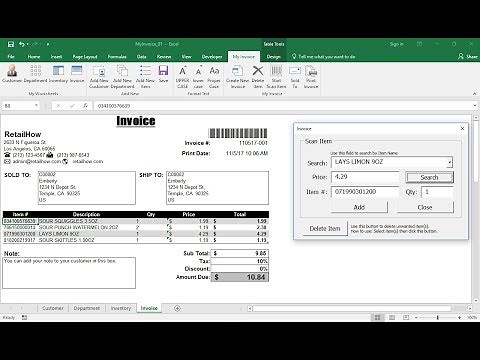Open the Department worksheet ribbon icon
This screenshot has height=360, width=480.
pos(35,74)
